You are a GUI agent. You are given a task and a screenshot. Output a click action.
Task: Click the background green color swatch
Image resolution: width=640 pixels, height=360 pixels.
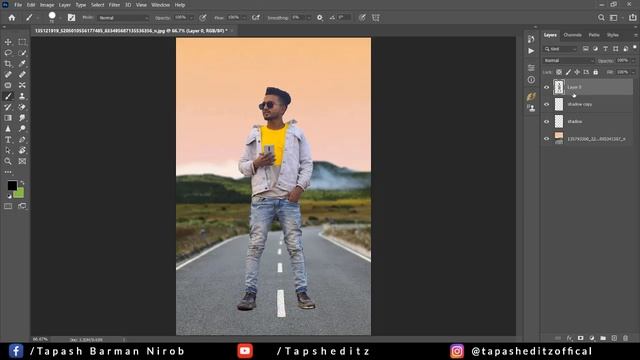pos(19,193)
